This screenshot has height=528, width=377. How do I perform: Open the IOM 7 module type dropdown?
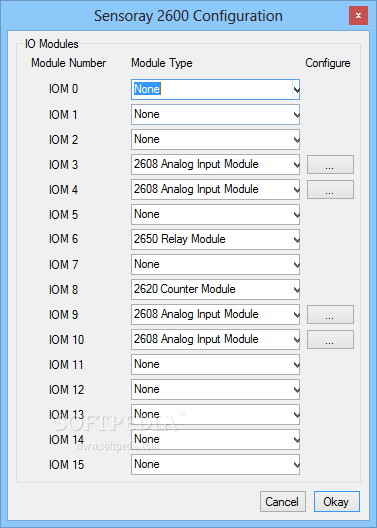[215, 264]
